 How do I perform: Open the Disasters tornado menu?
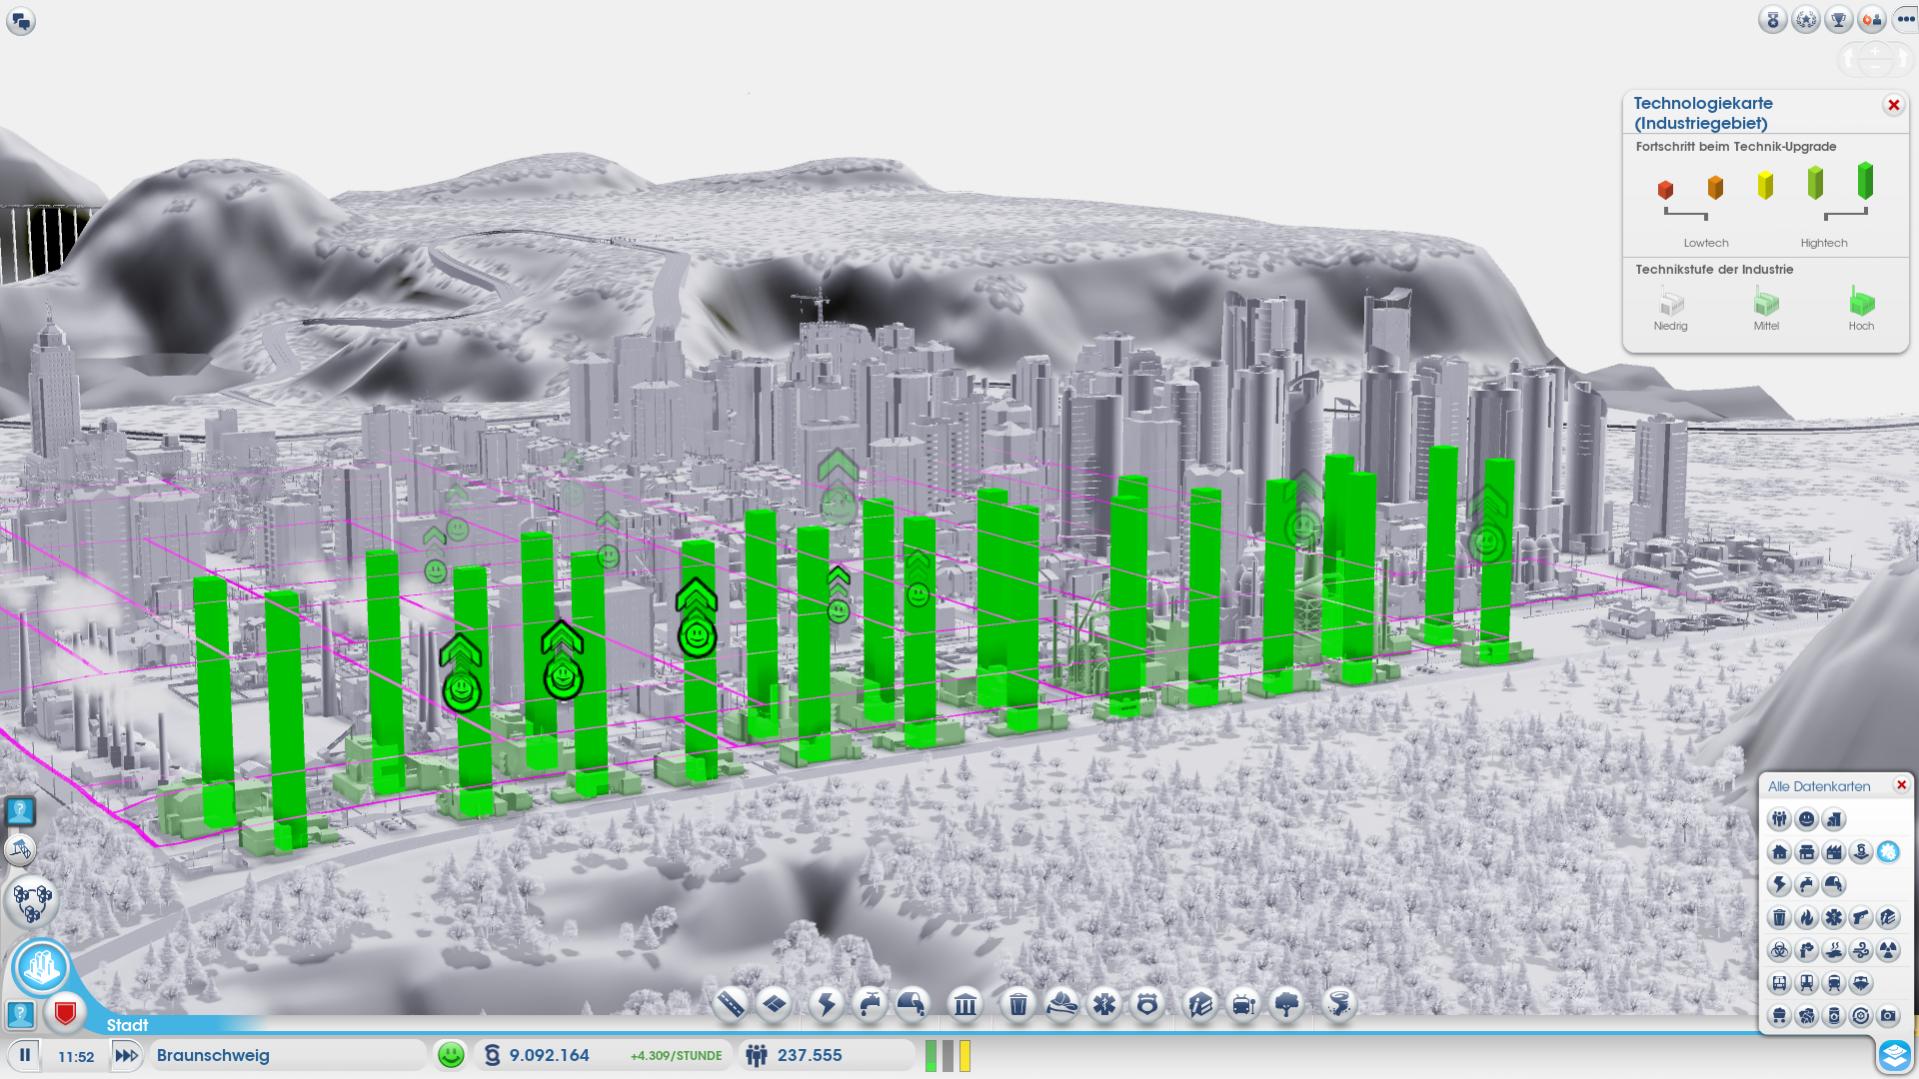1339,1003
